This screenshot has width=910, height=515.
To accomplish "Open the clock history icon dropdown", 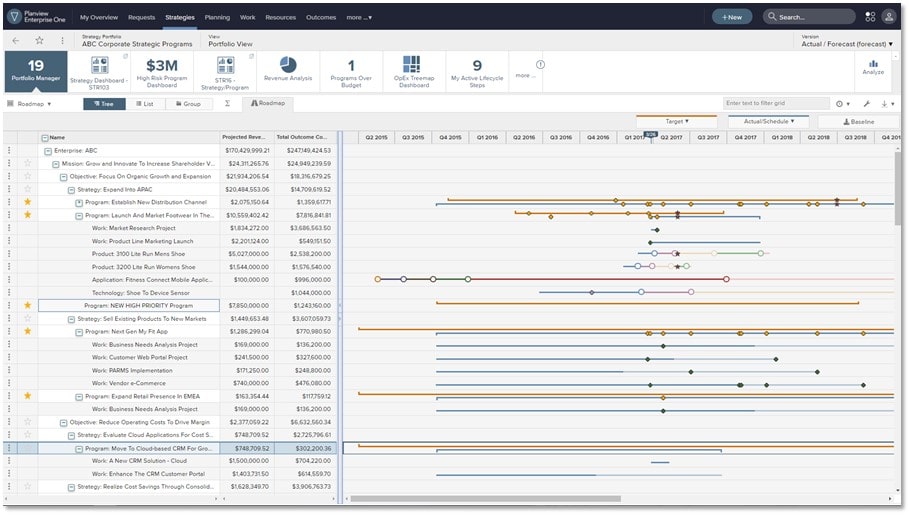I will pos(842,104).
